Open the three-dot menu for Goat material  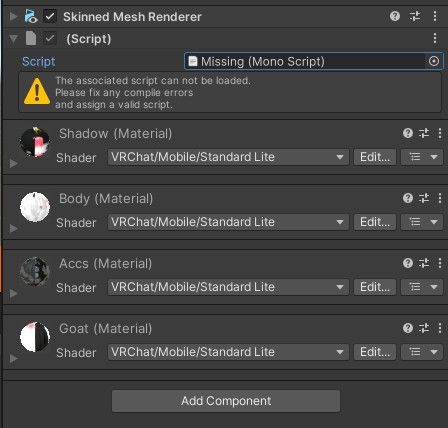[x=440, y=328]
